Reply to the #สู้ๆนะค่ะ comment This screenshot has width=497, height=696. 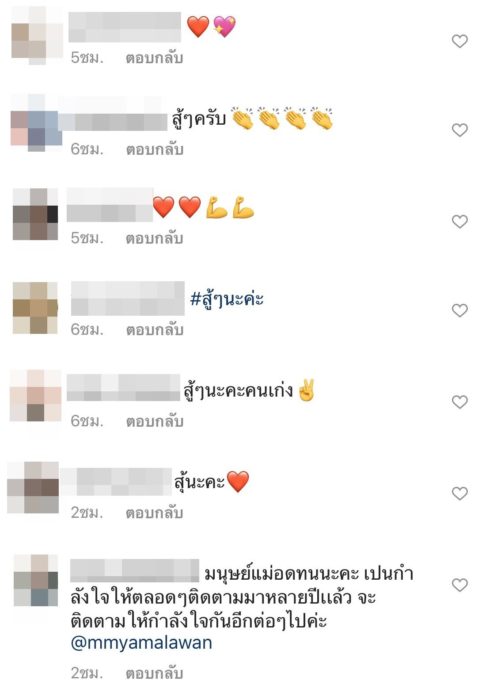154,330
